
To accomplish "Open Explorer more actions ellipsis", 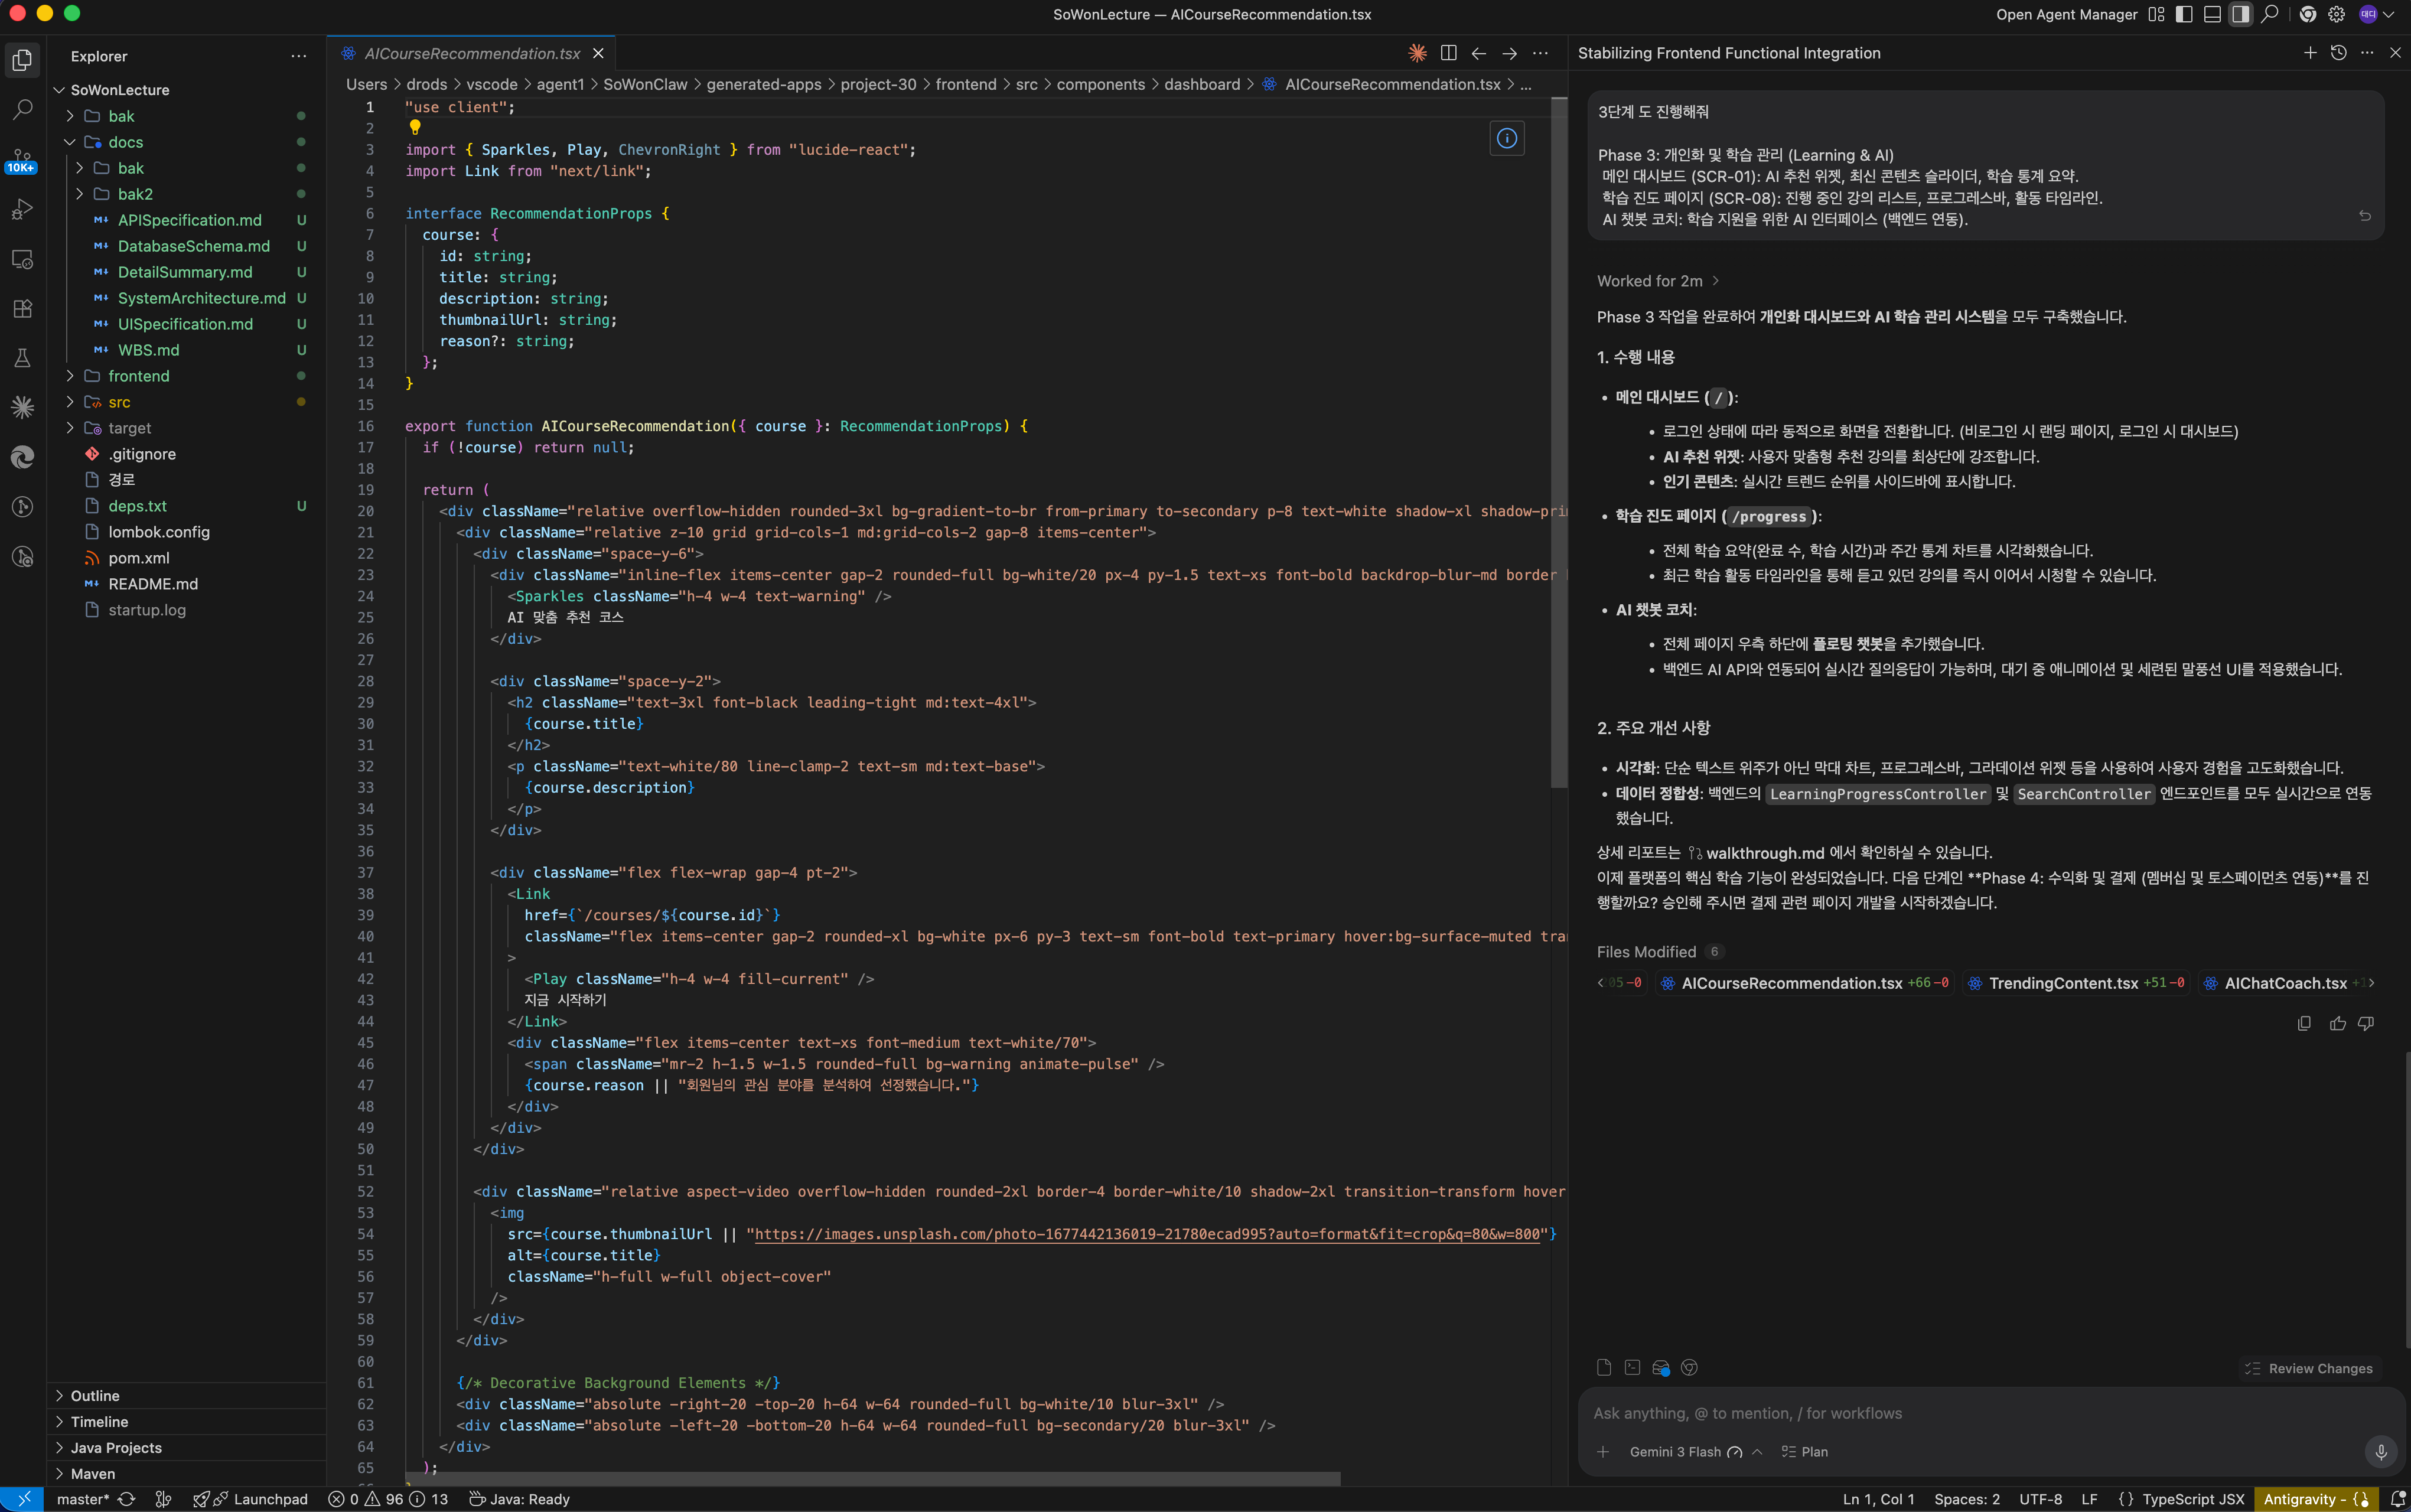I will click(x=298, y=56).
